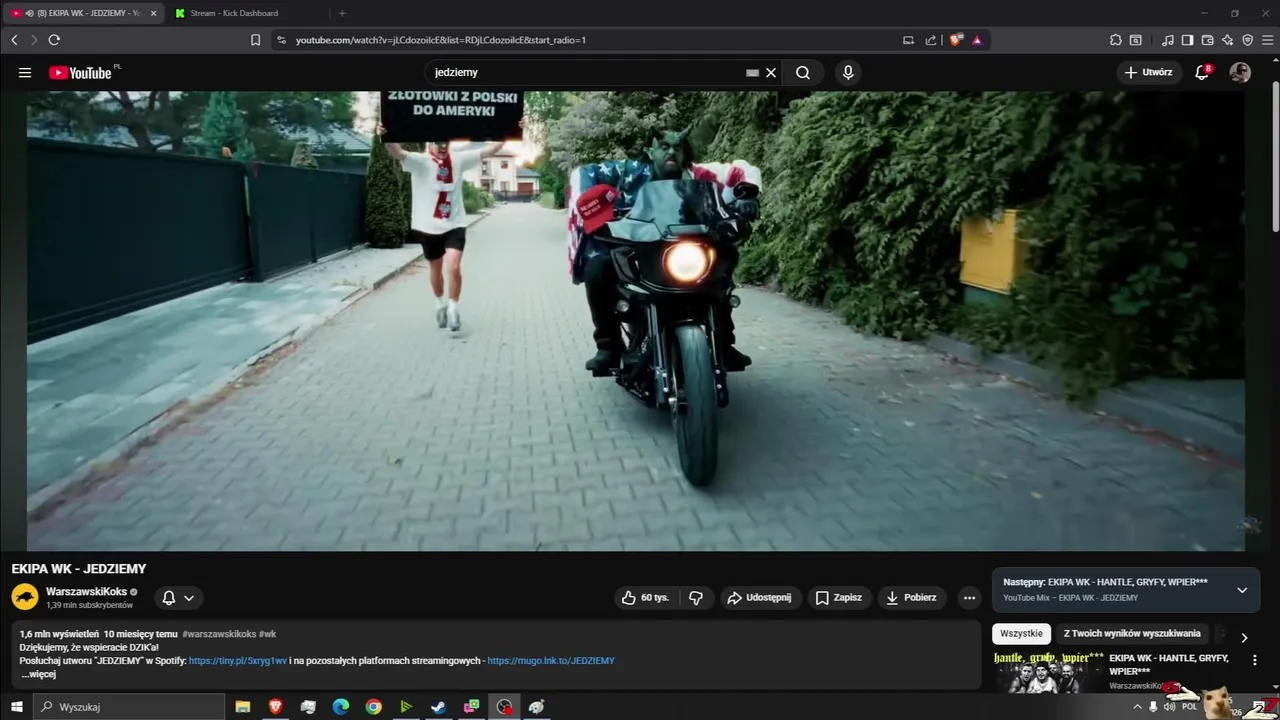Open the browser extensions puzzle icon
1280x720 pixels.
click(1116, 40)
